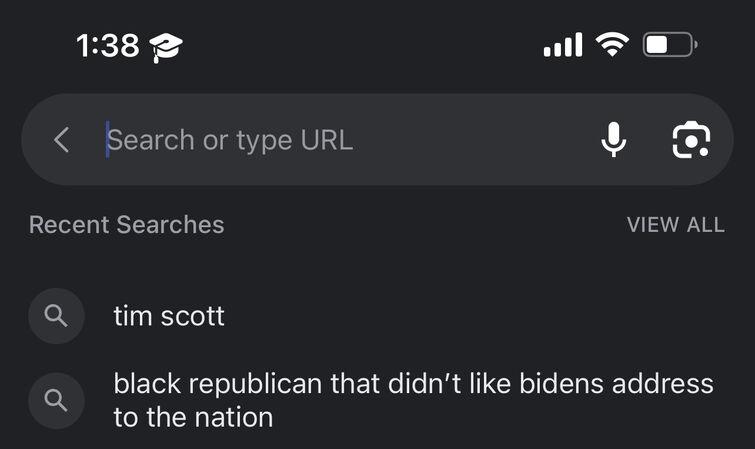755x449 pixels.
Task: Tap empty search bar area left of microphone
Action: pos(474,140)
